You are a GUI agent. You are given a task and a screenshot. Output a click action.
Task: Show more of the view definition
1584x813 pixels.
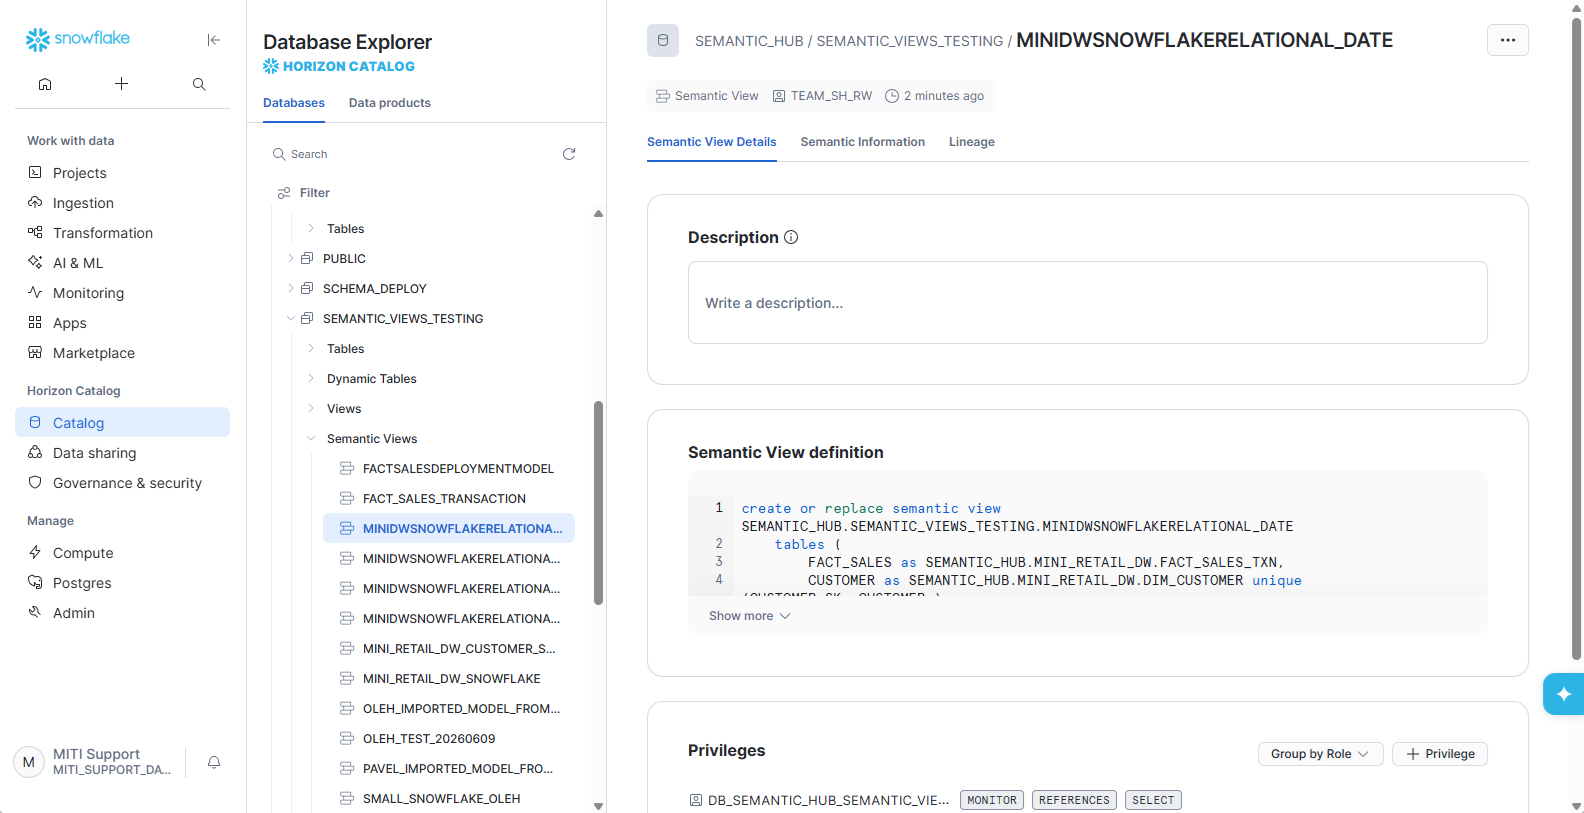(750, 616)
